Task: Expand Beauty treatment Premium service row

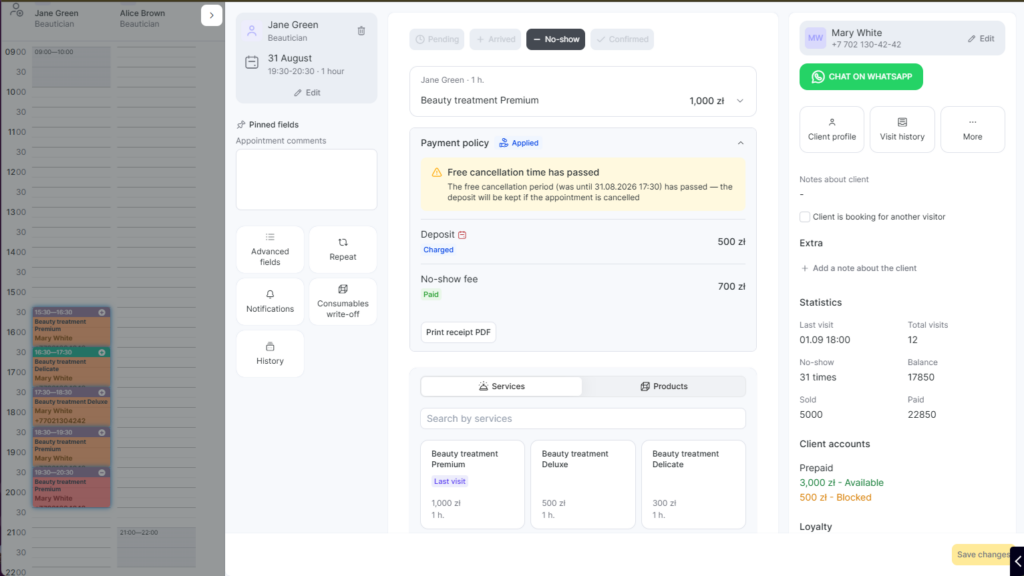Action: 740,101
